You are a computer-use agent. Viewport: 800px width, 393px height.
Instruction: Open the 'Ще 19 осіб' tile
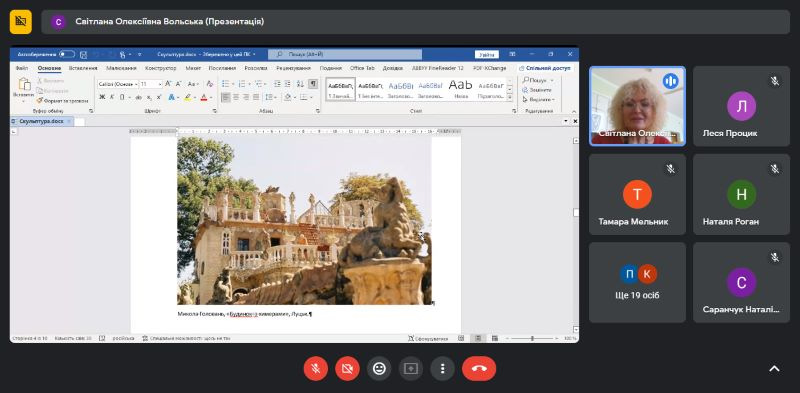(637, 282)
